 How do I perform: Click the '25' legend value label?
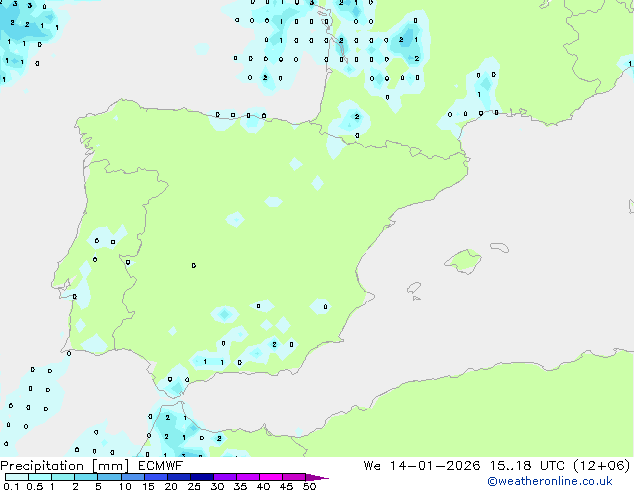pos(194,486)
